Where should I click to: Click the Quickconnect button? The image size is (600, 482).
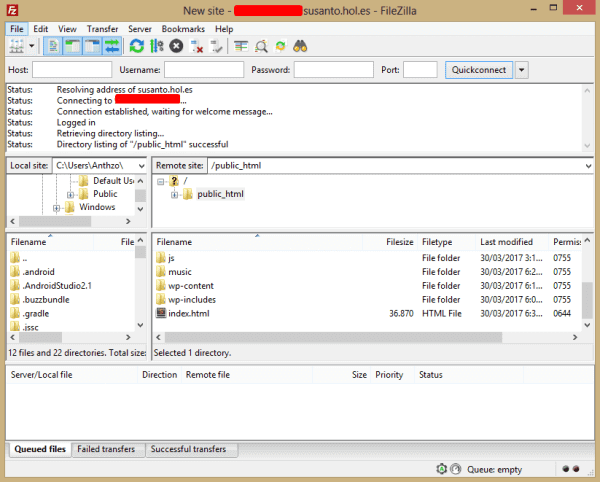point(479,70)
